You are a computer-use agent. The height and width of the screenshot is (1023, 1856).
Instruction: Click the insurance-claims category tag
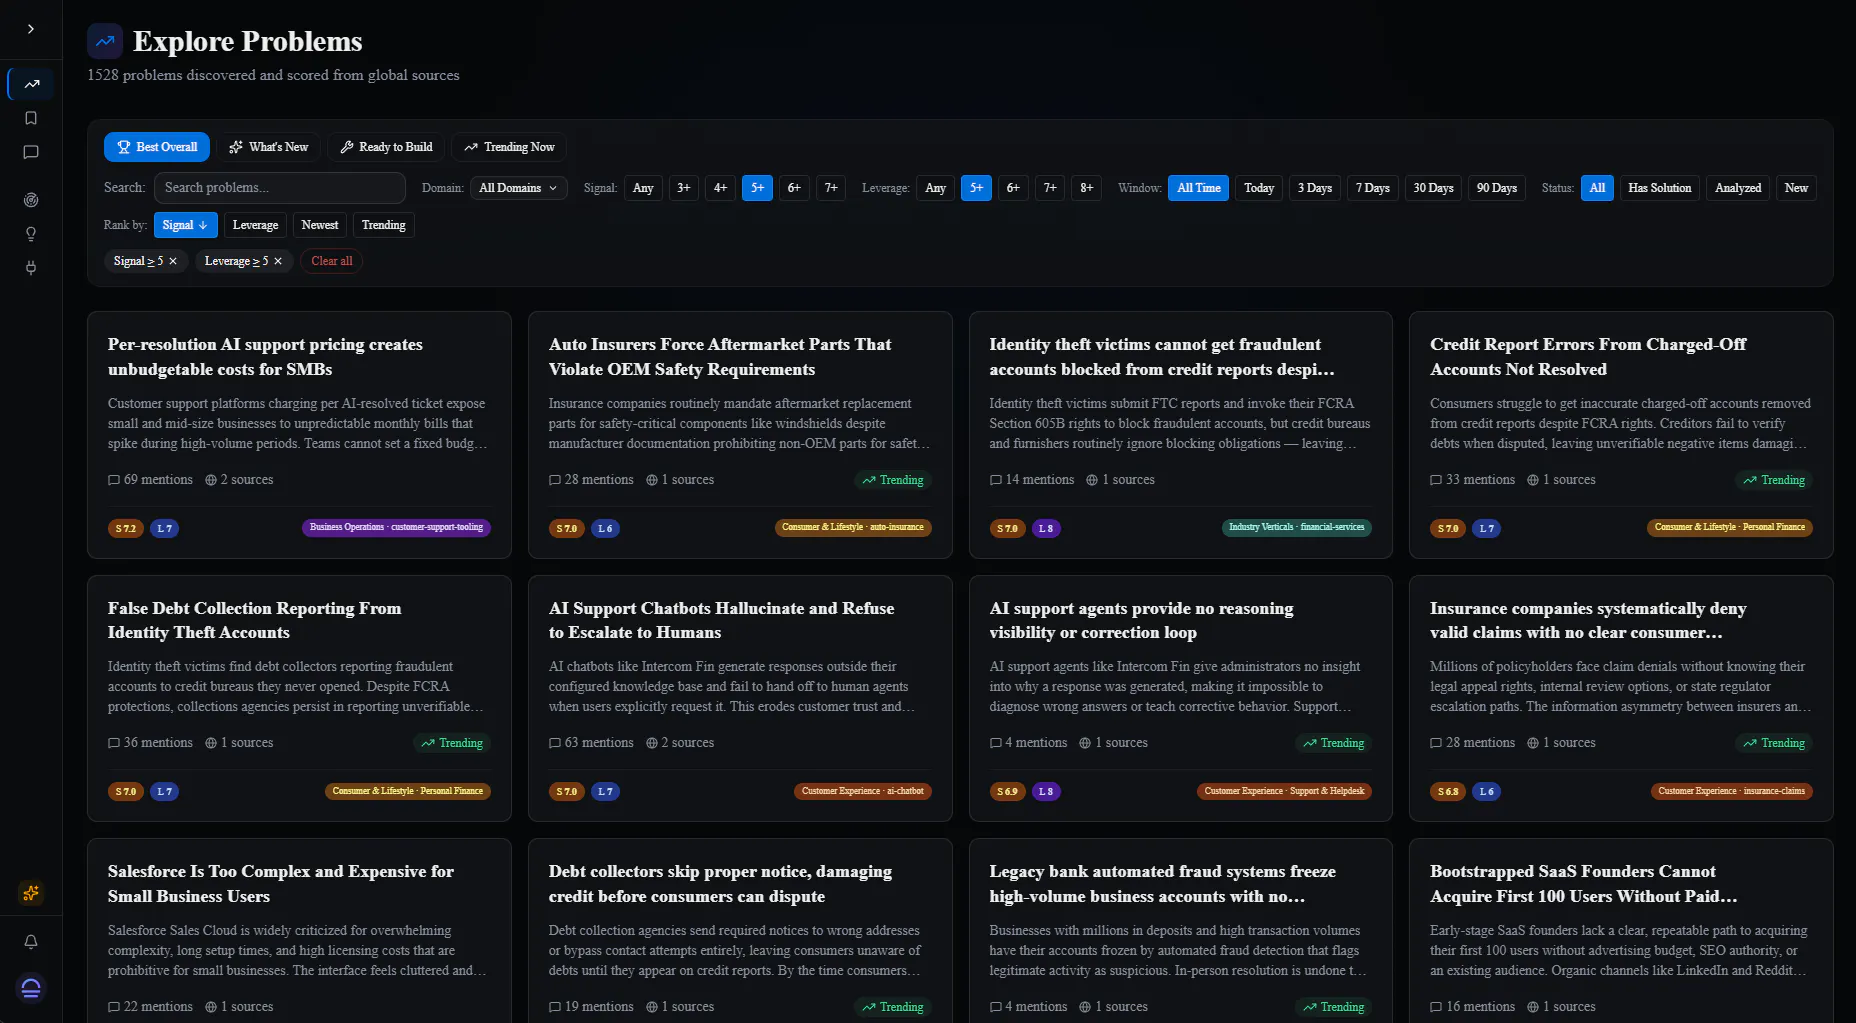pyautogui.click(x=1732, y=791)
